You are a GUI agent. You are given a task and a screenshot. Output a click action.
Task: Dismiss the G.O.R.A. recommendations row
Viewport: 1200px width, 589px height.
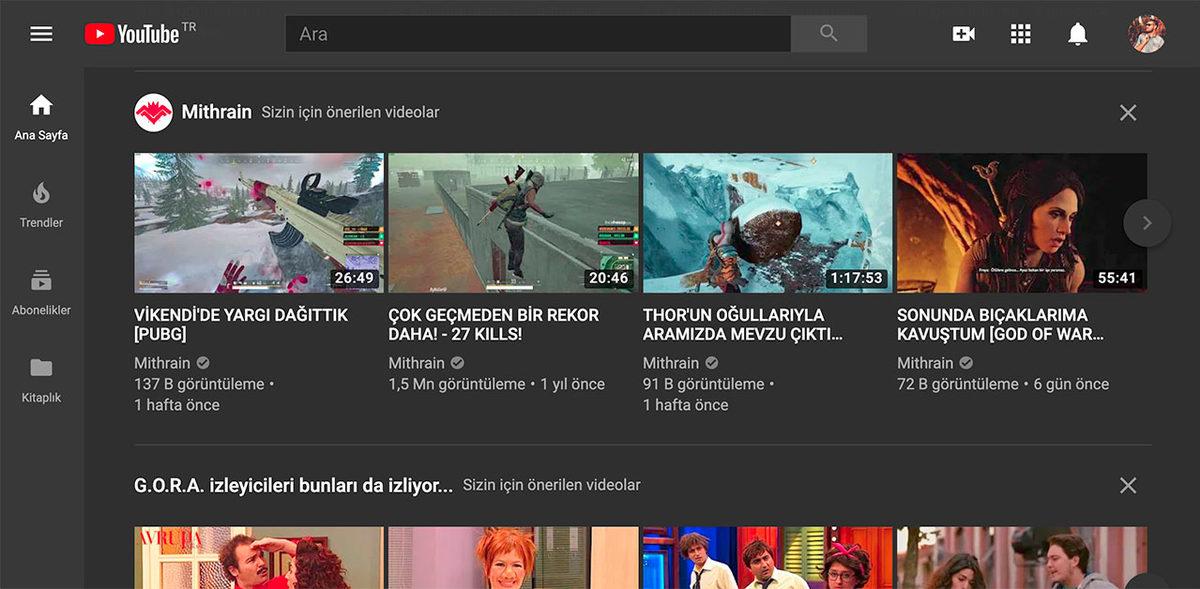[1128, 484]
